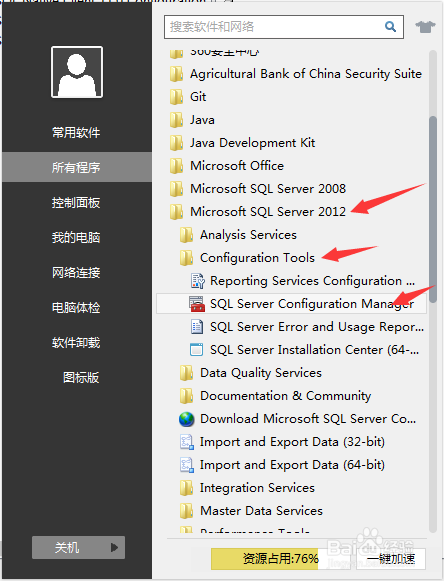
Task: Click into the 搜索软件和网络 search field
Action: coord(274,27)
